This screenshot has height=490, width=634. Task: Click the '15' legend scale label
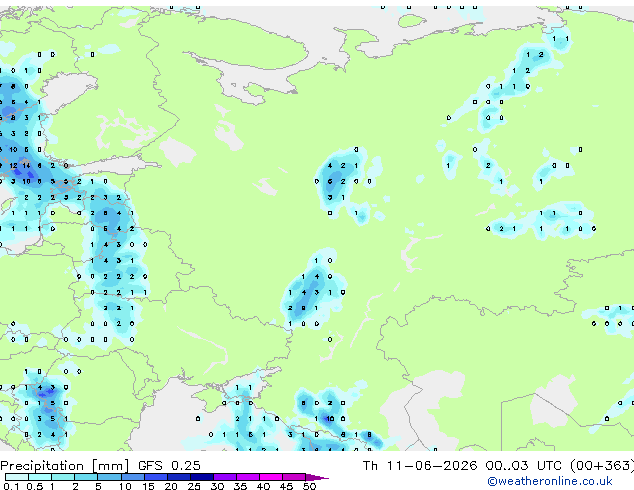148,486
